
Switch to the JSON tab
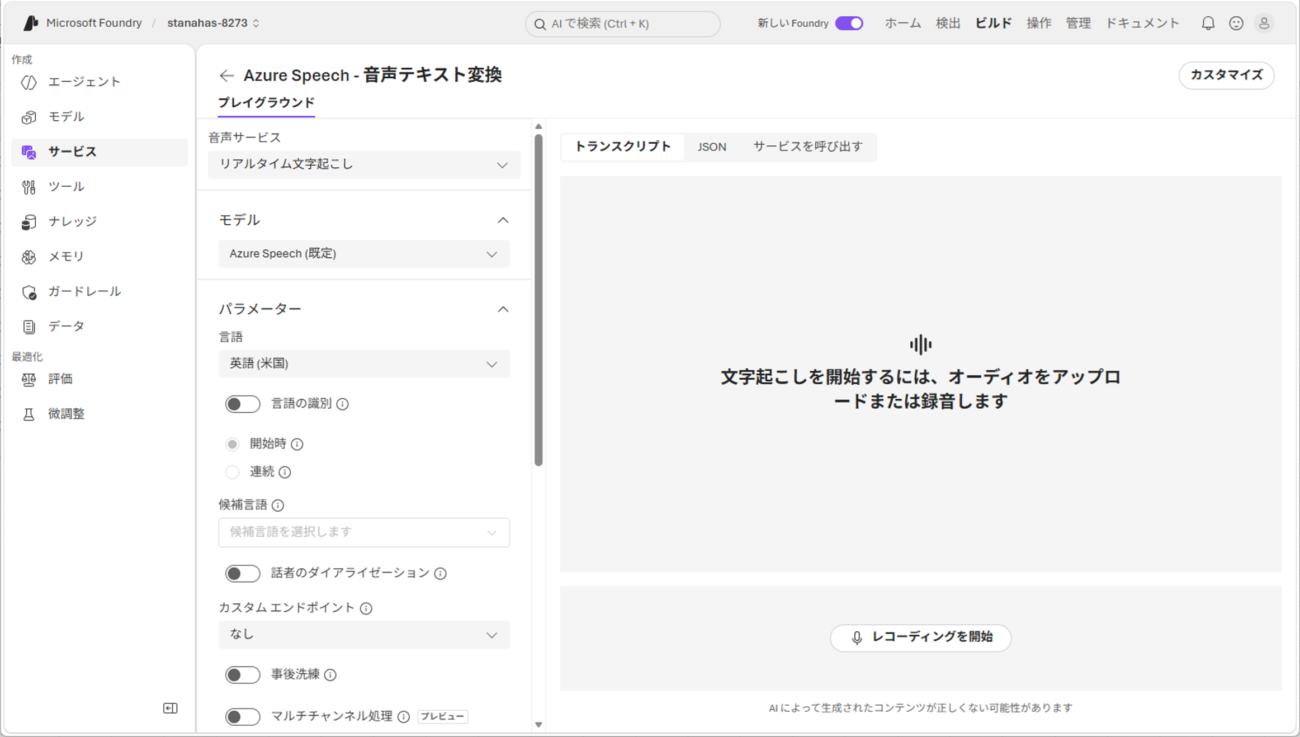click(712, 147)
